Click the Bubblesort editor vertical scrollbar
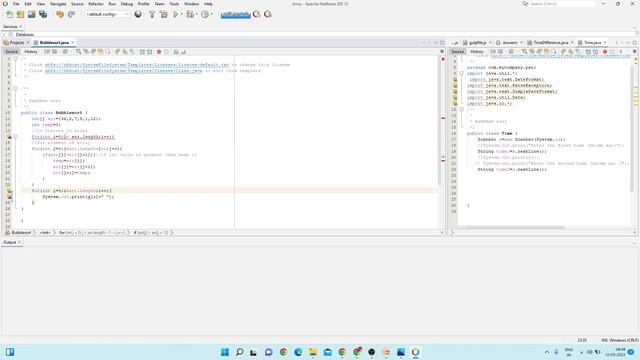Viewport: 640px width, 360px height. [x=440, y=120]
